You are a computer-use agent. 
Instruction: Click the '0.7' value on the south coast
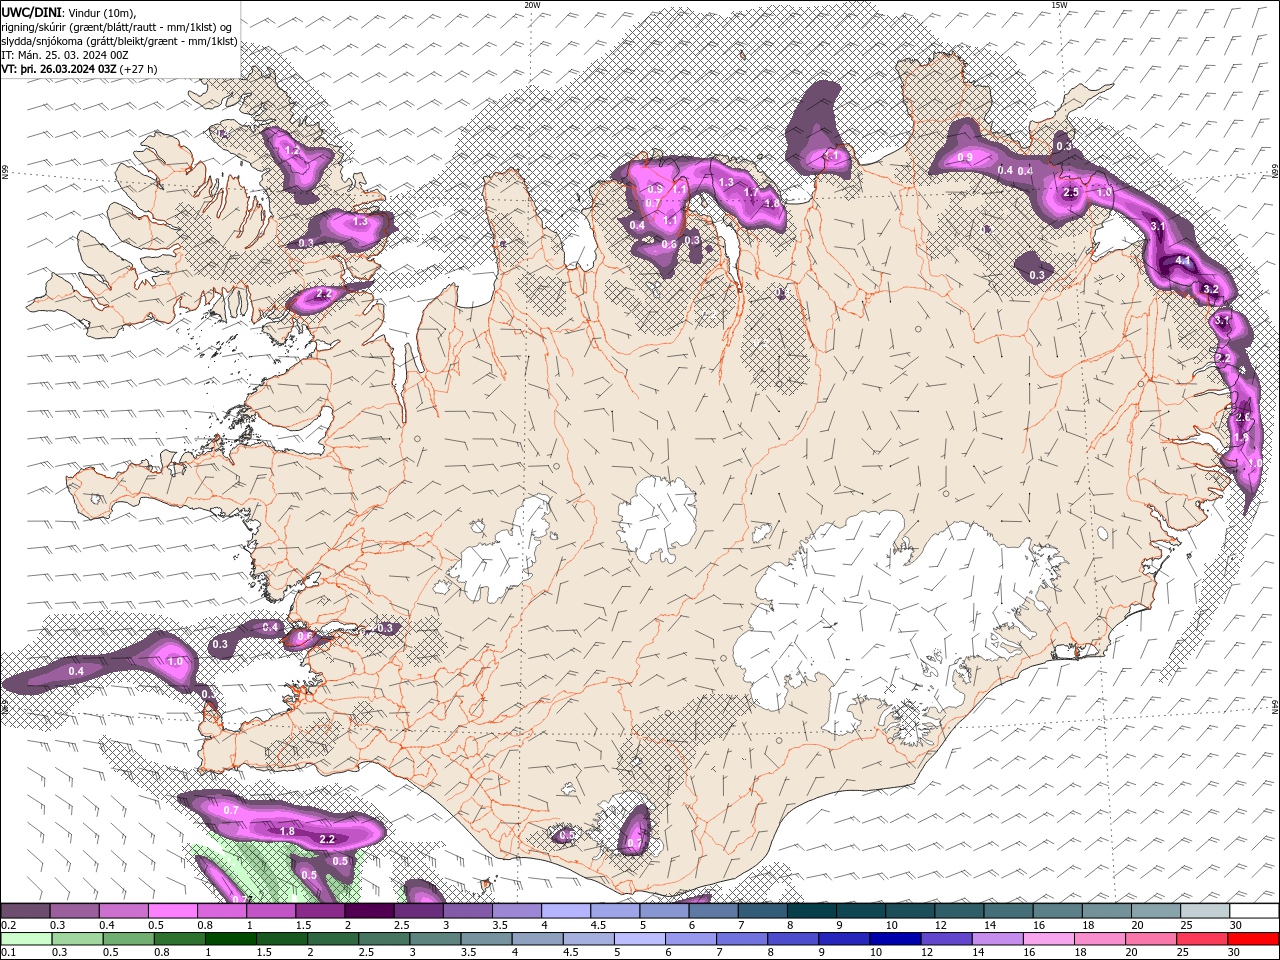[634, 843]
